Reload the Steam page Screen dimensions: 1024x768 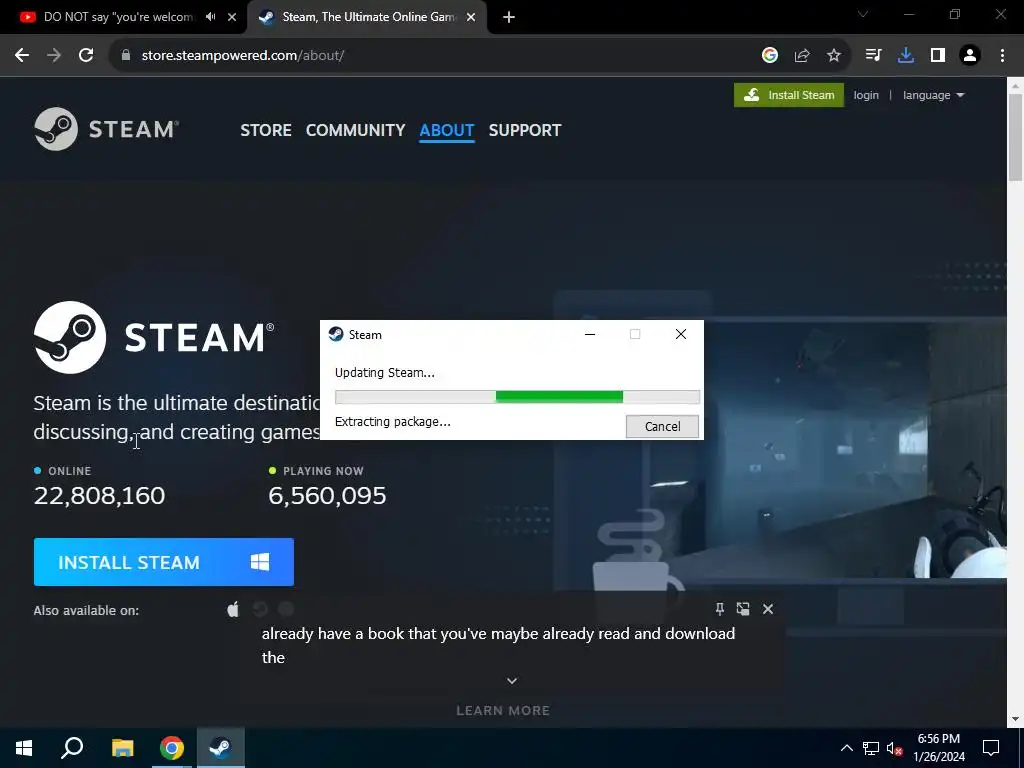pos(86,56)
